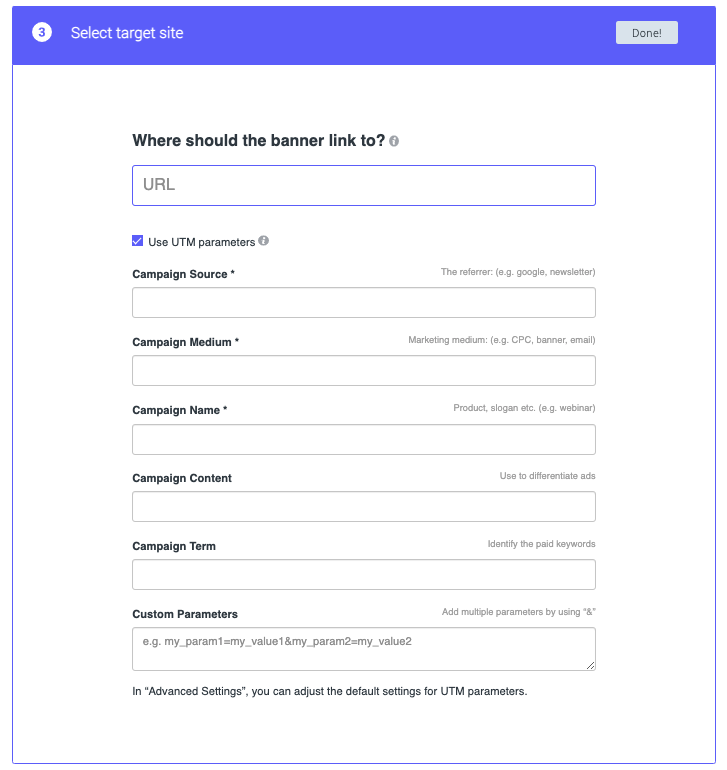The height and width of the screenshot is (770, 727).
Task: Click info icon beside banner link heading
Action: 395,142
